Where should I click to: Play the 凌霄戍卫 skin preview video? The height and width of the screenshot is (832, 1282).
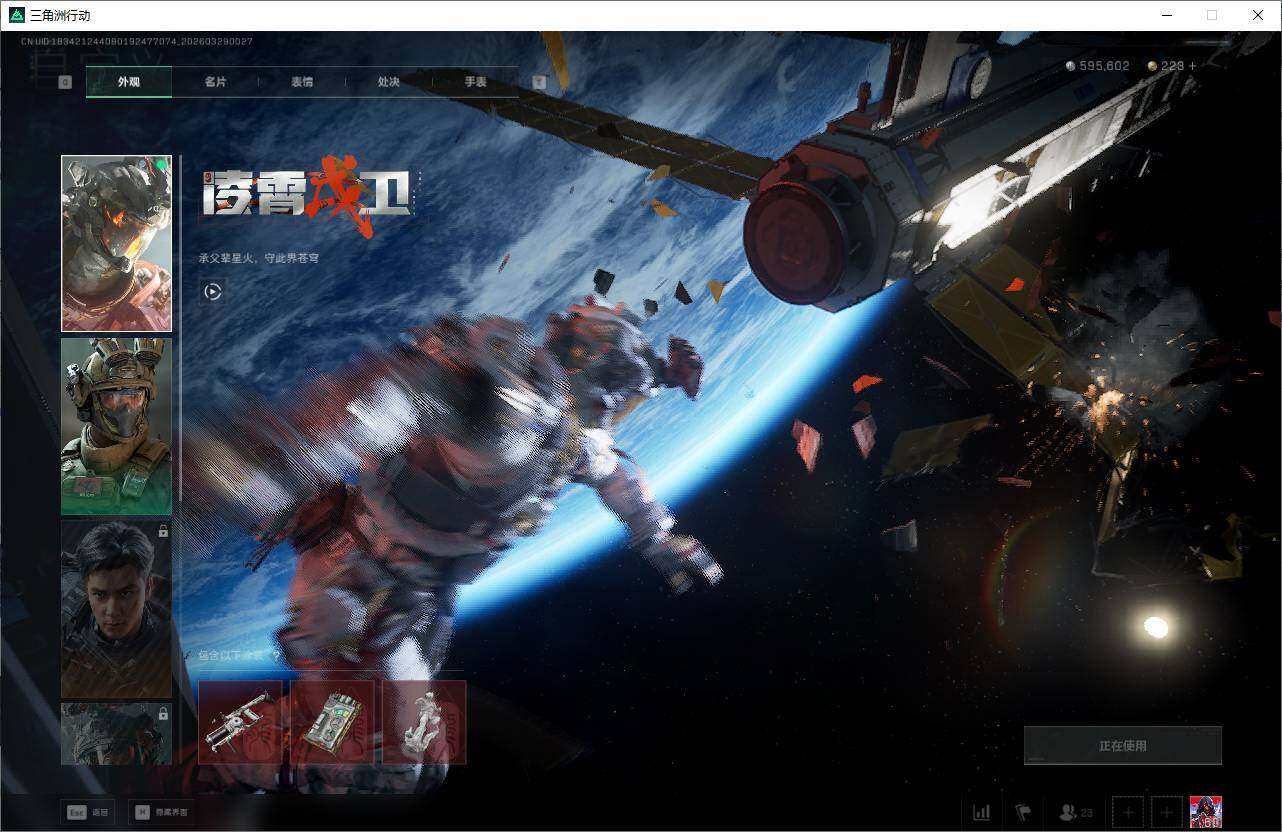click(212, 291)
